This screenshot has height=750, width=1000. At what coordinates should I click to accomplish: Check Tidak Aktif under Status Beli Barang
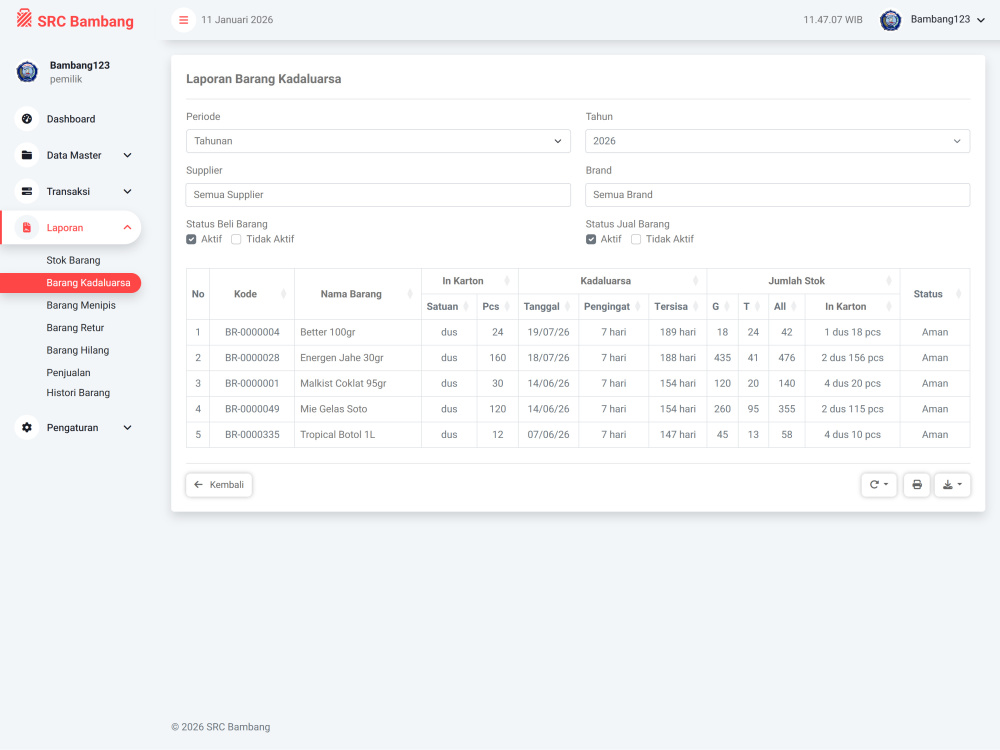[236, 239]
